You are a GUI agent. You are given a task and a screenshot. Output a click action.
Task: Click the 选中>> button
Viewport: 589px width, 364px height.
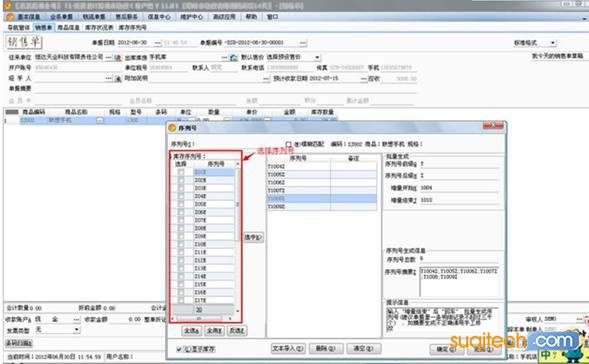(x=254, y=237)
